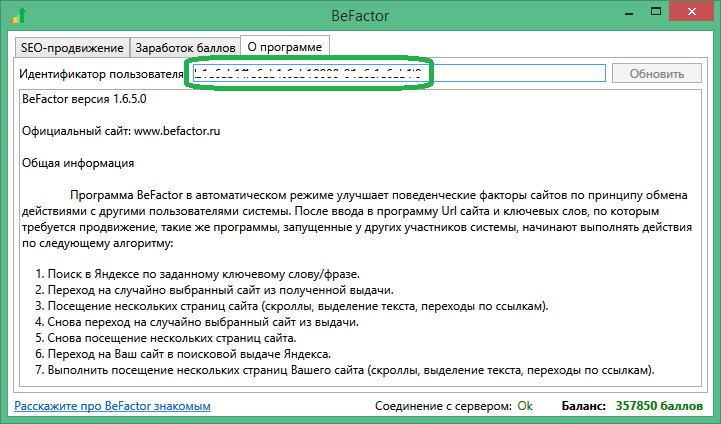Screen dimensions: 721x424
Task: Click step 4 Снова переход на случайно выбранный сайт
Action: click(x=197, y=322)
